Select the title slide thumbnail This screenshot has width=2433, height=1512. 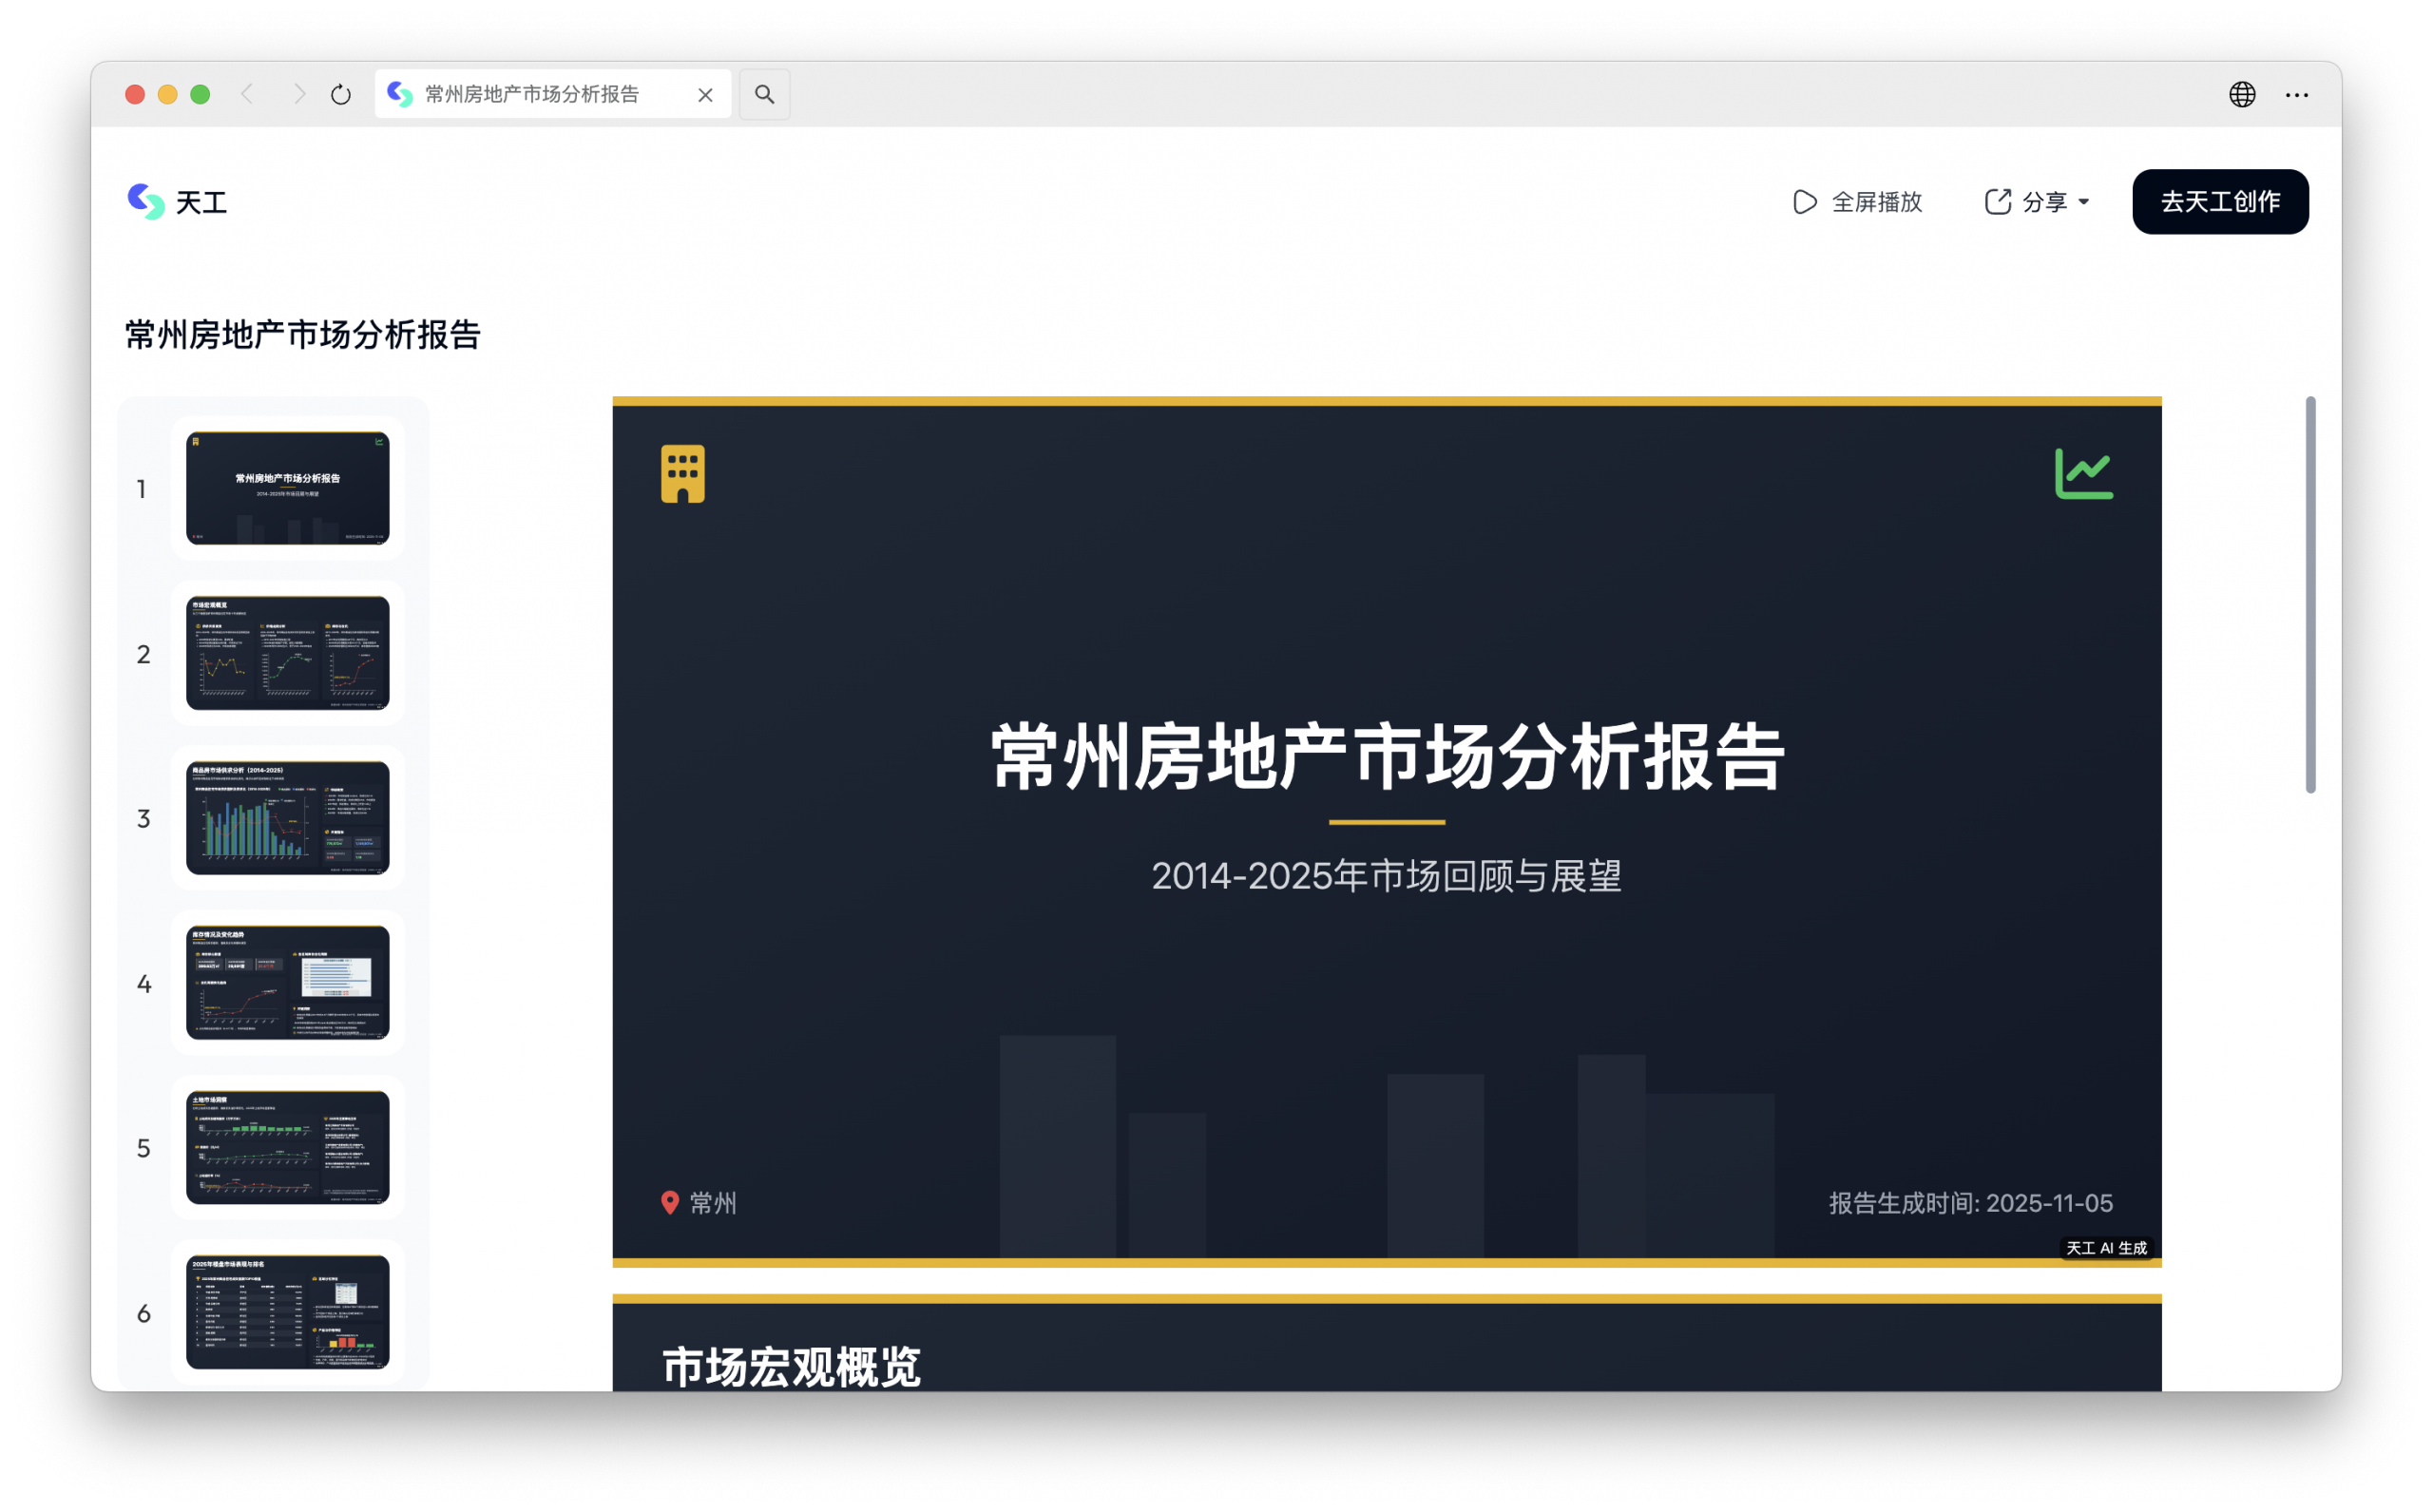[287, 489]
